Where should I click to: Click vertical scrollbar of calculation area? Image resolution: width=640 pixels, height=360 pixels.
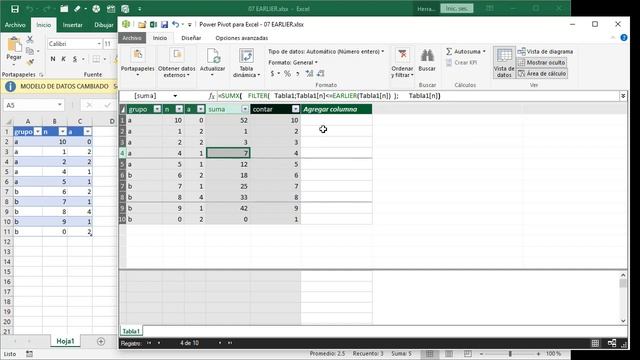pyautogui.click(x=623, y=297)
